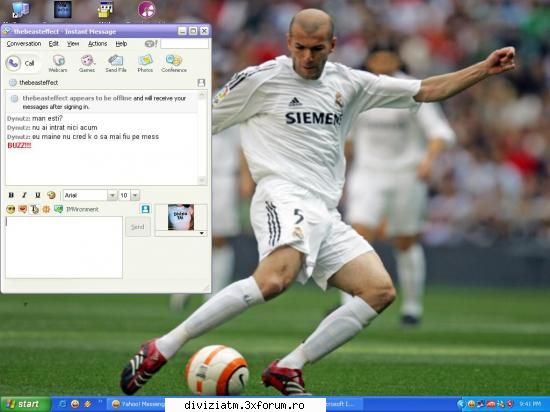Toggle Italic text formatting

point(24,195)
